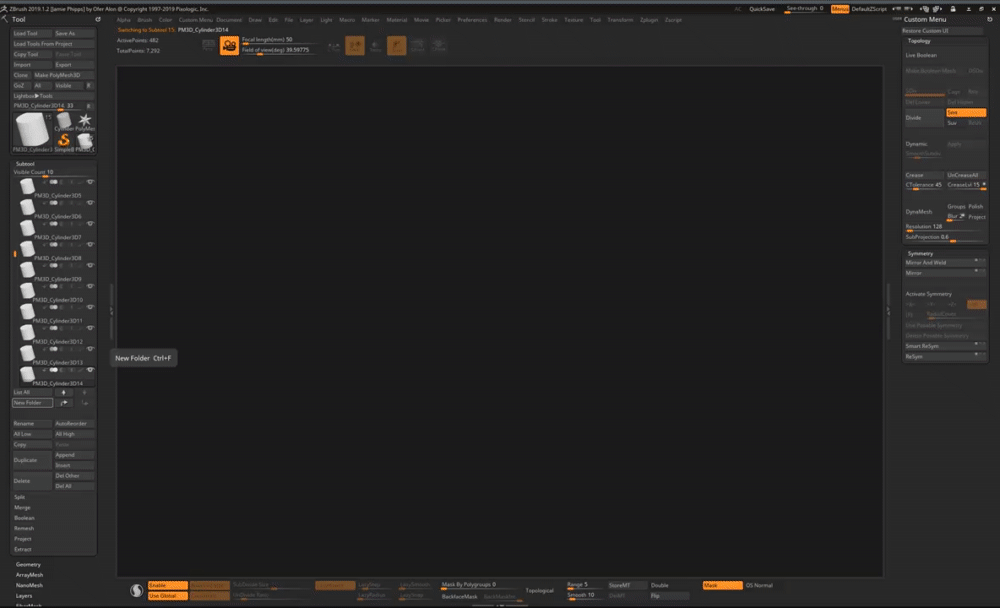Click the Duplicate subtool button

(32, 460)
